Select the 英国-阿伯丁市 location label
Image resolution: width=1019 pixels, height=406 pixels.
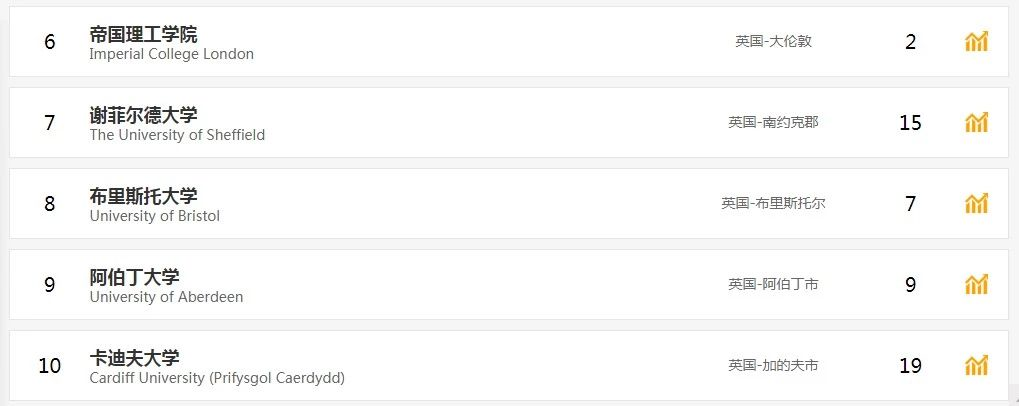pos(773,284)
